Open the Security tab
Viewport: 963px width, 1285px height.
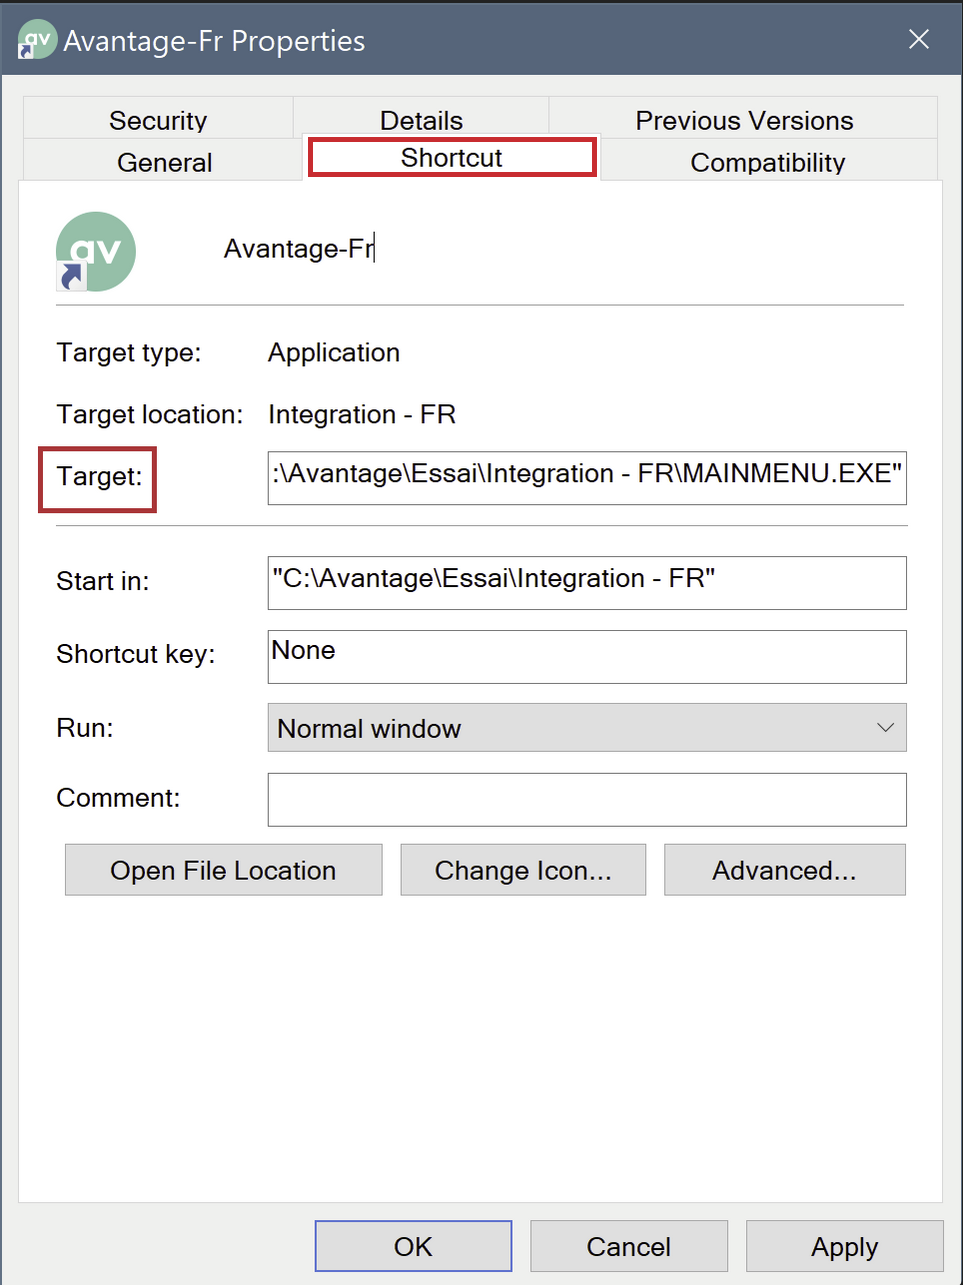point(158,120)
